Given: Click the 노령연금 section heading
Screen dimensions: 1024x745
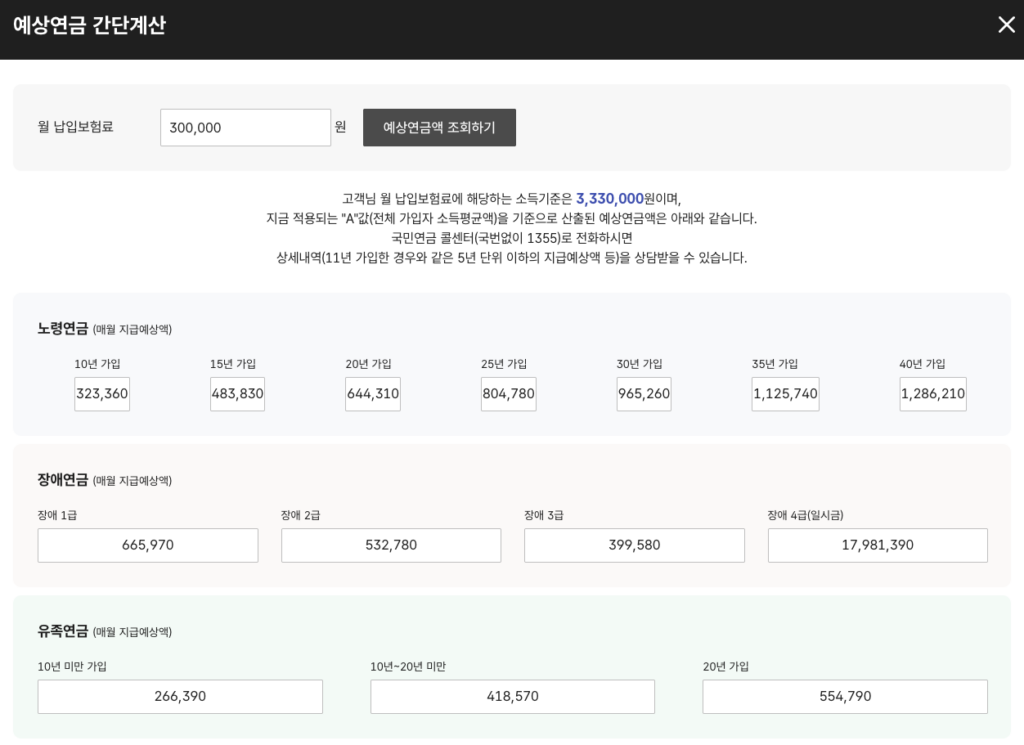Looking at the screenshot, I should [63, 328].
